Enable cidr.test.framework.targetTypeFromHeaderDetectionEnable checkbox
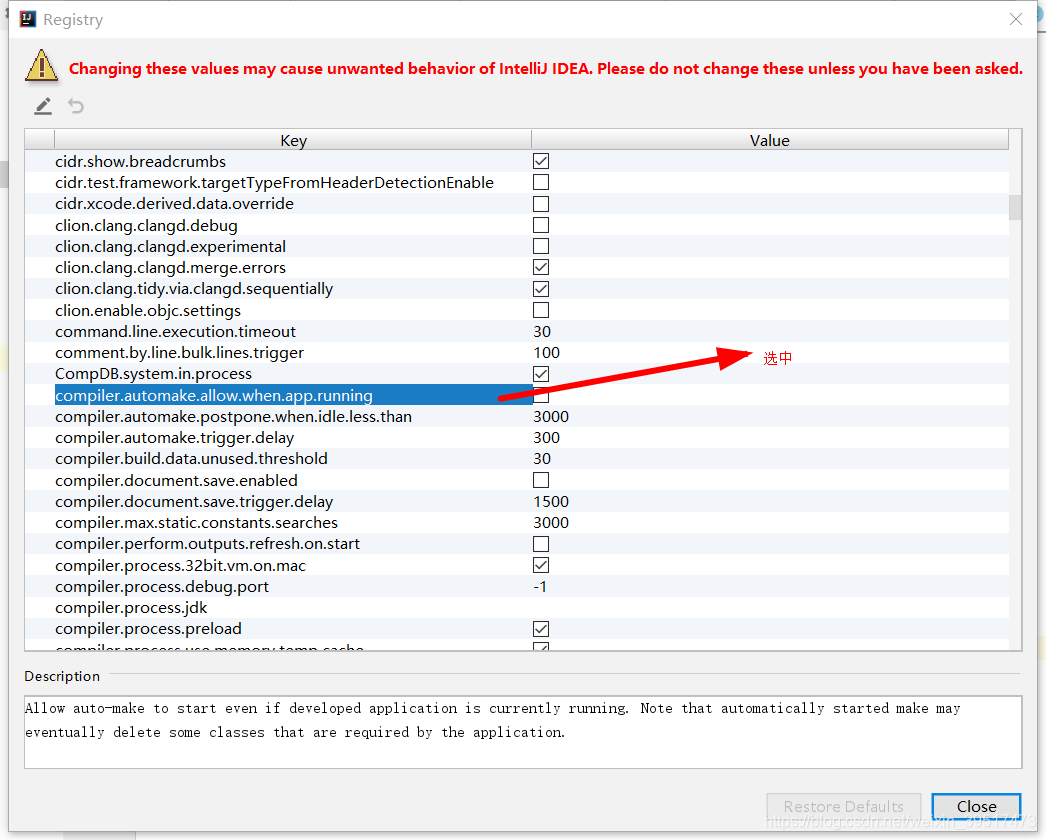This screenshot has height=840, width=1046. click(541, 182)
